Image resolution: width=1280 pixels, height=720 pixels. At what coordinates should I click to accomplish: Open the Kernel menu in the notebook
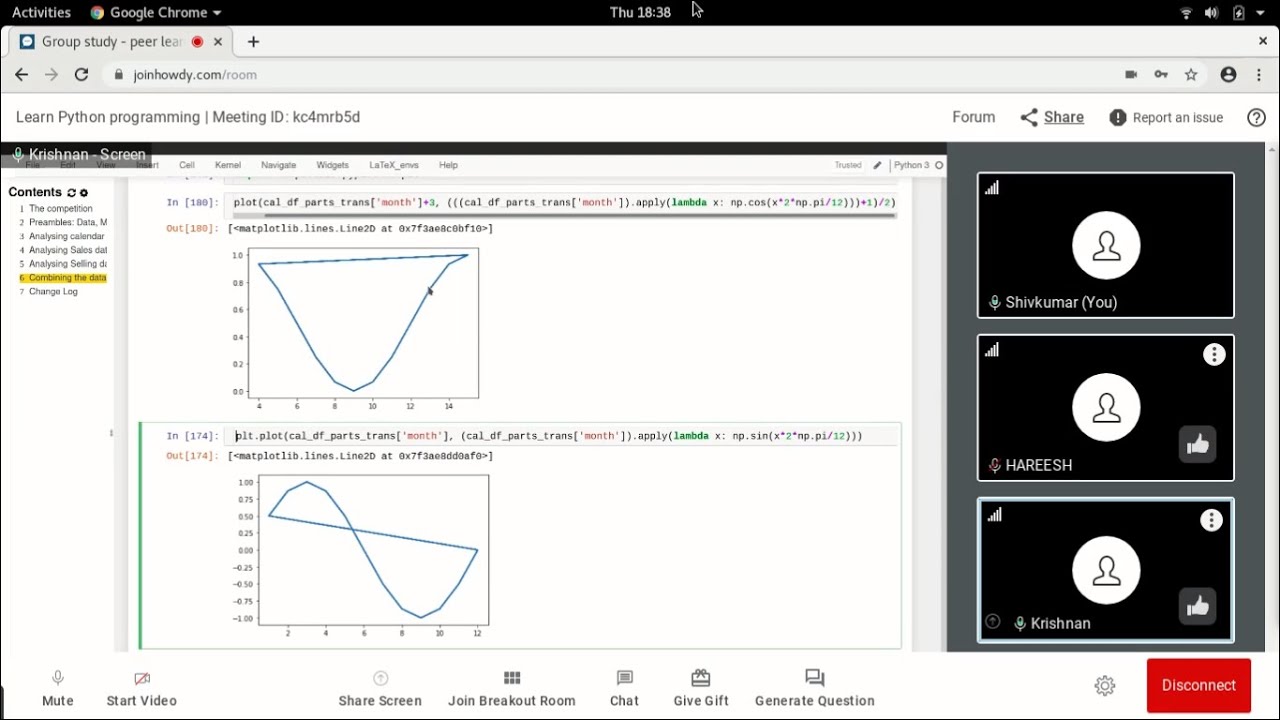[228, 165]
